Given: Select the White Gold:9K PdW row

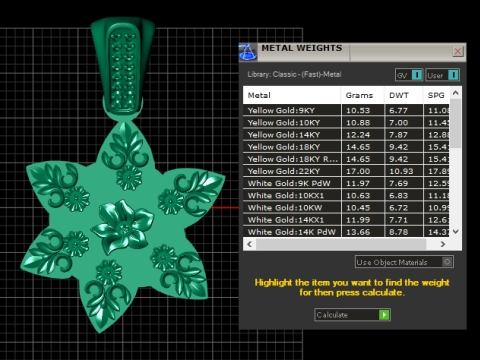Looking at the screenshot, I should point(346,183).
